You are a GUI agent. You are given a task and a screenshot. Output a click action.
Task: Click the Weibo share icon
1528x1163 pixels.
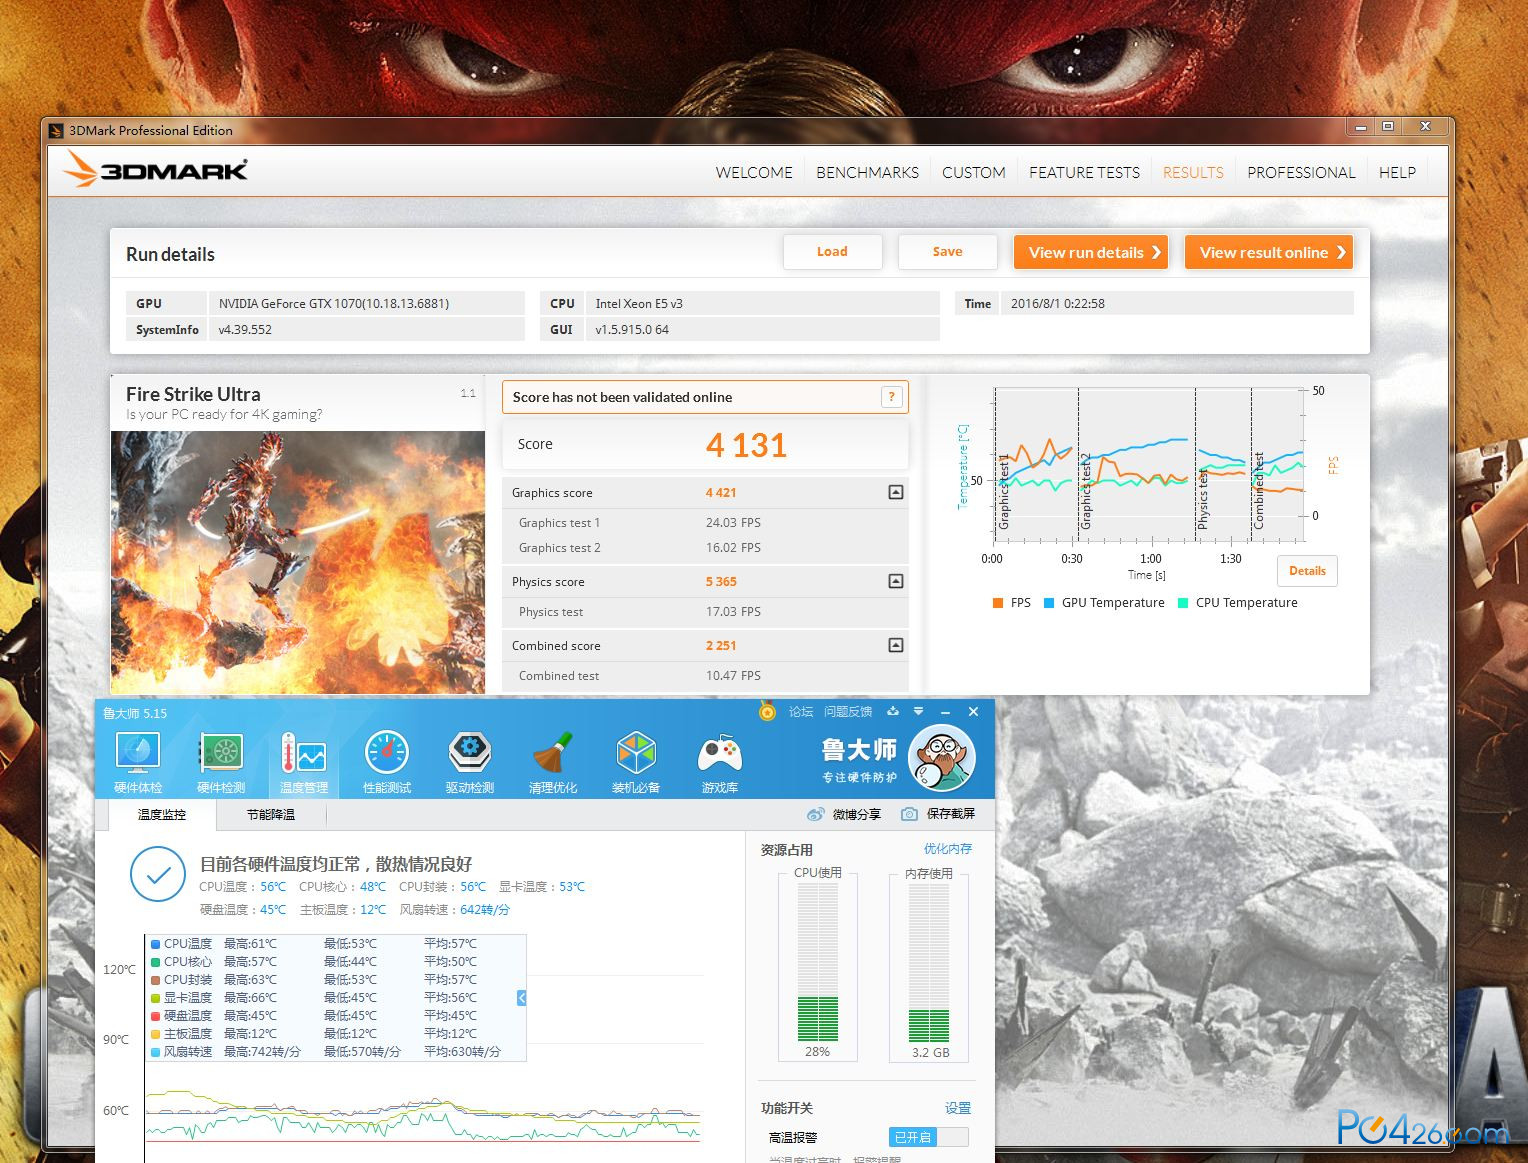click(816, 814)
